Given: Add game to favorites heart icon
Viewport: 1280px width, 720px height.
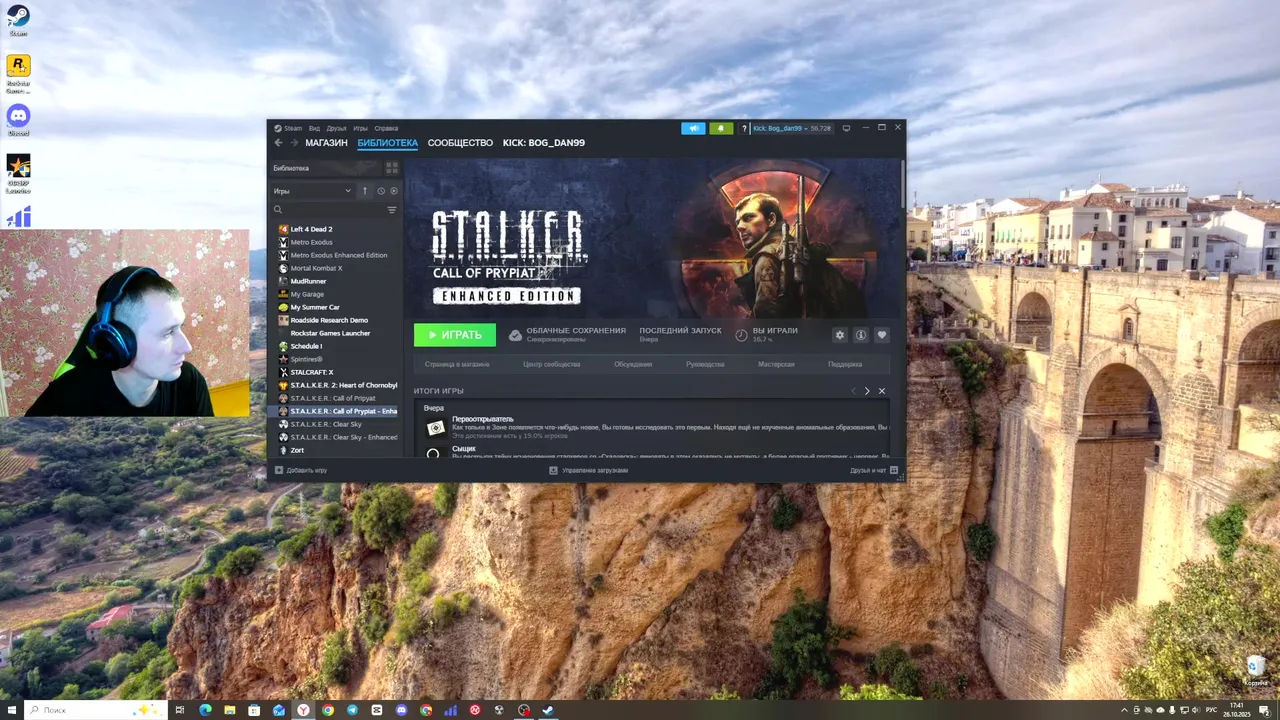Looking at the screenshot, I should click(882, 335).
